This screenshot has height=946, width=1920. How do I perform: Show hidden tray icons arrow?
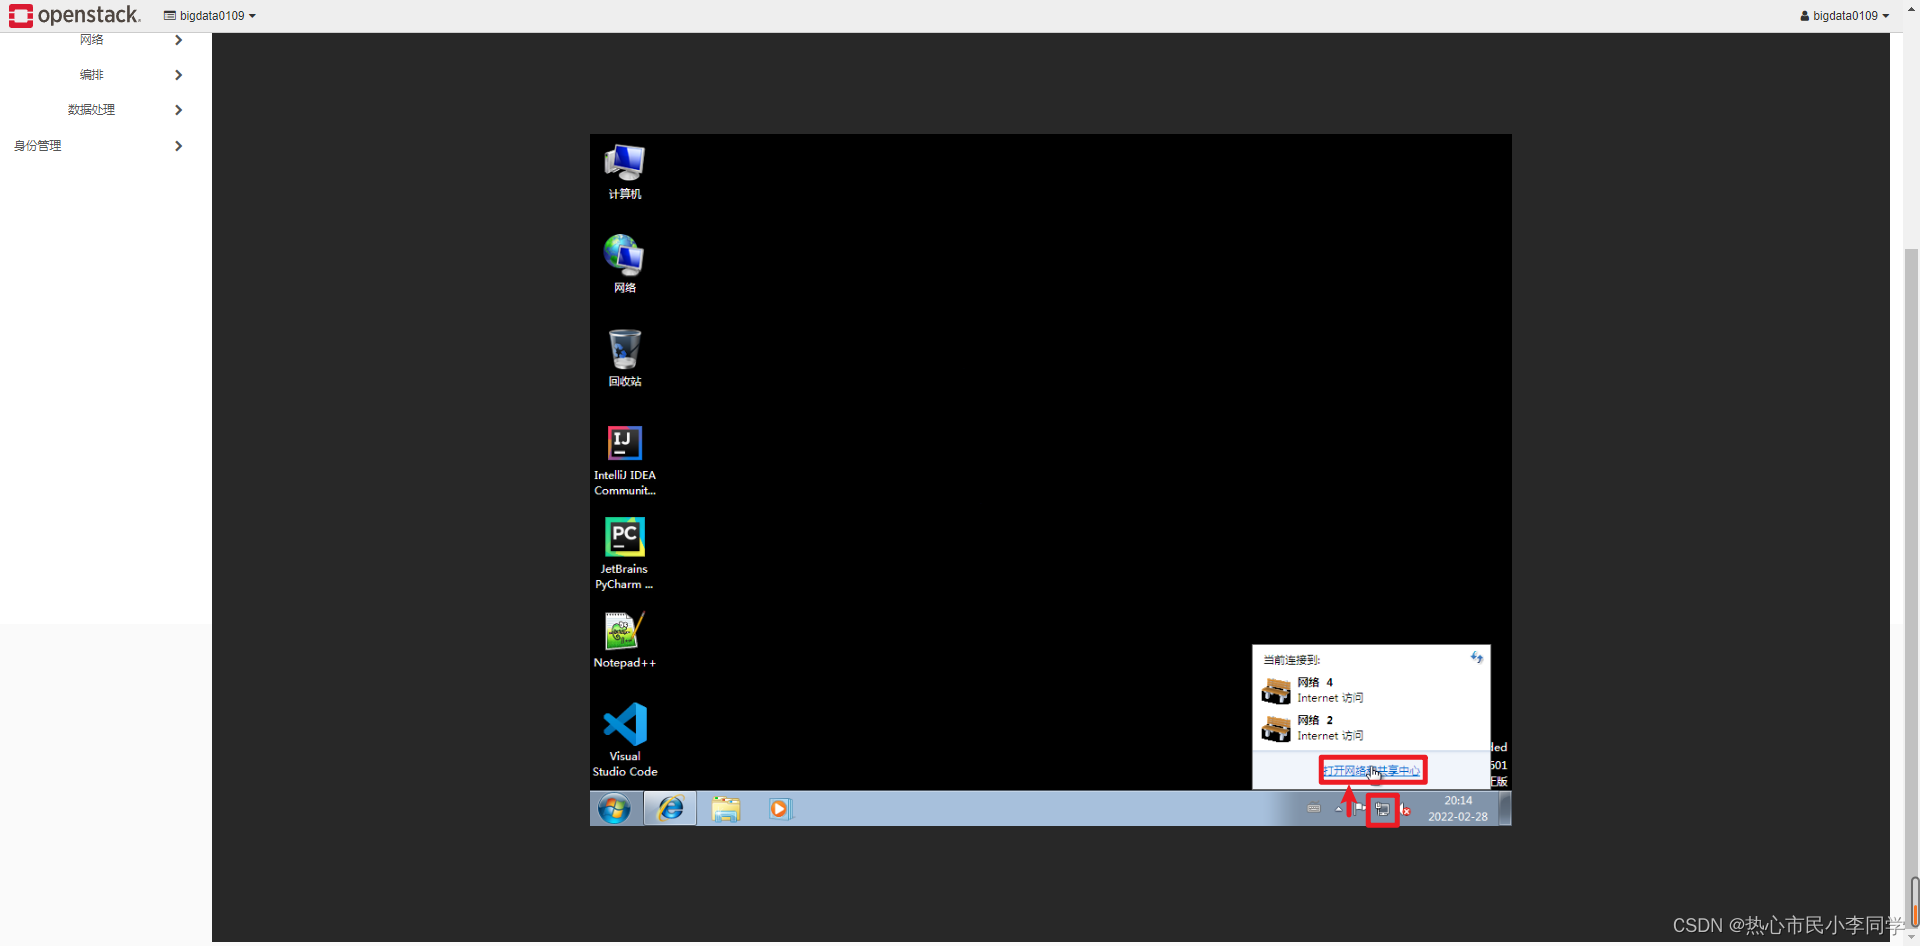click(1338, 808)
